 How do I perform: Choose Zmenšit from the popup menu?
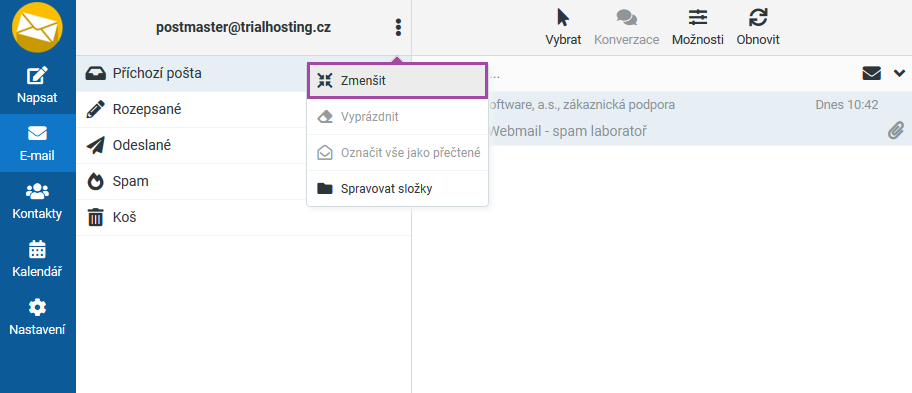(397, 81)
